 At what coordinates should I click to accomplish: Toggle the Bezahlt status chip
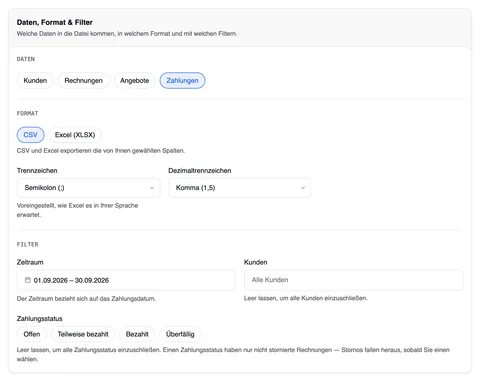pos(137,334)
